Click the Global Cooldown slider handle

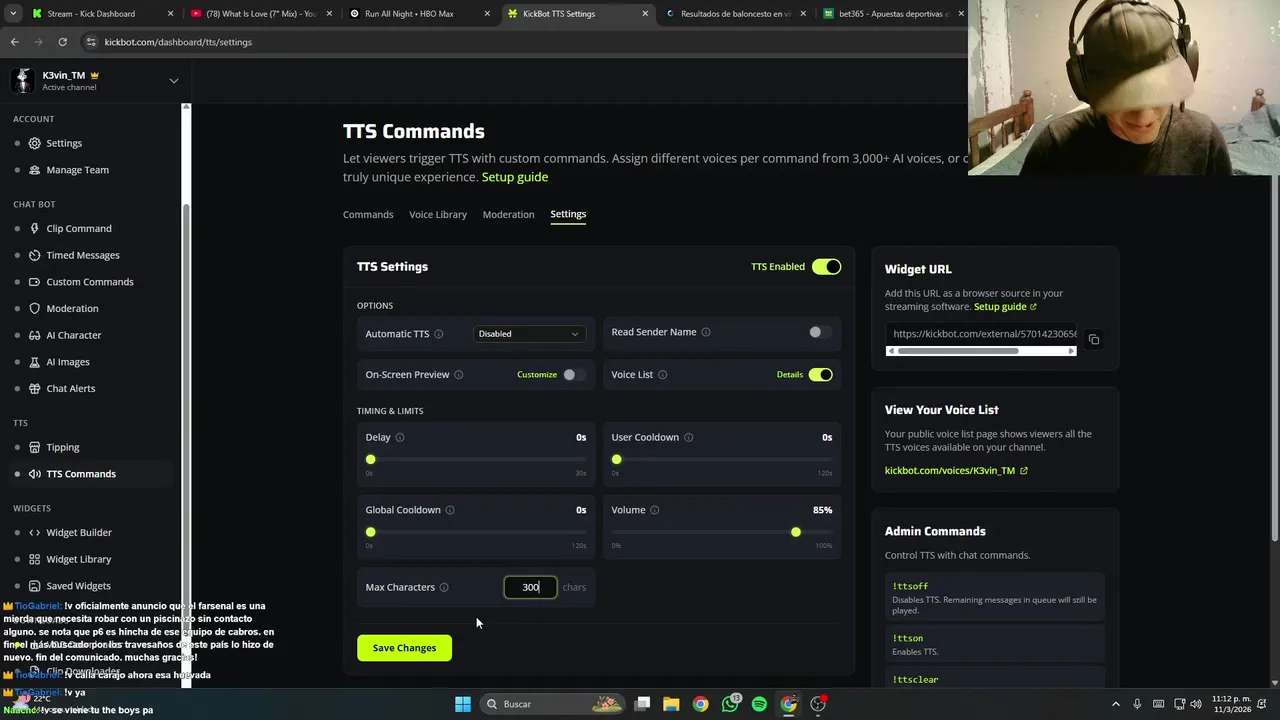pyautogui.click(x=371, y=532)
